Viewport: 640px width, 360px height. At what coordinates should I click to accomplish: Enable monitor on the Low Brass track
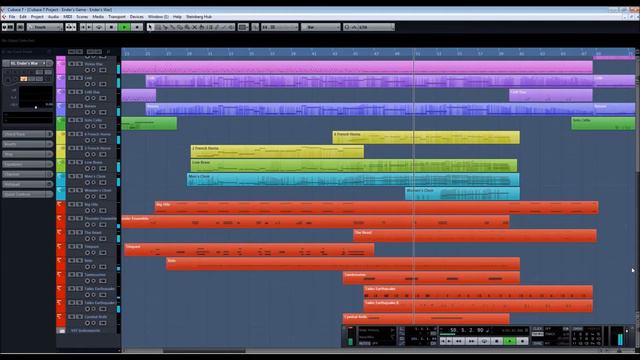pos(94,168)
